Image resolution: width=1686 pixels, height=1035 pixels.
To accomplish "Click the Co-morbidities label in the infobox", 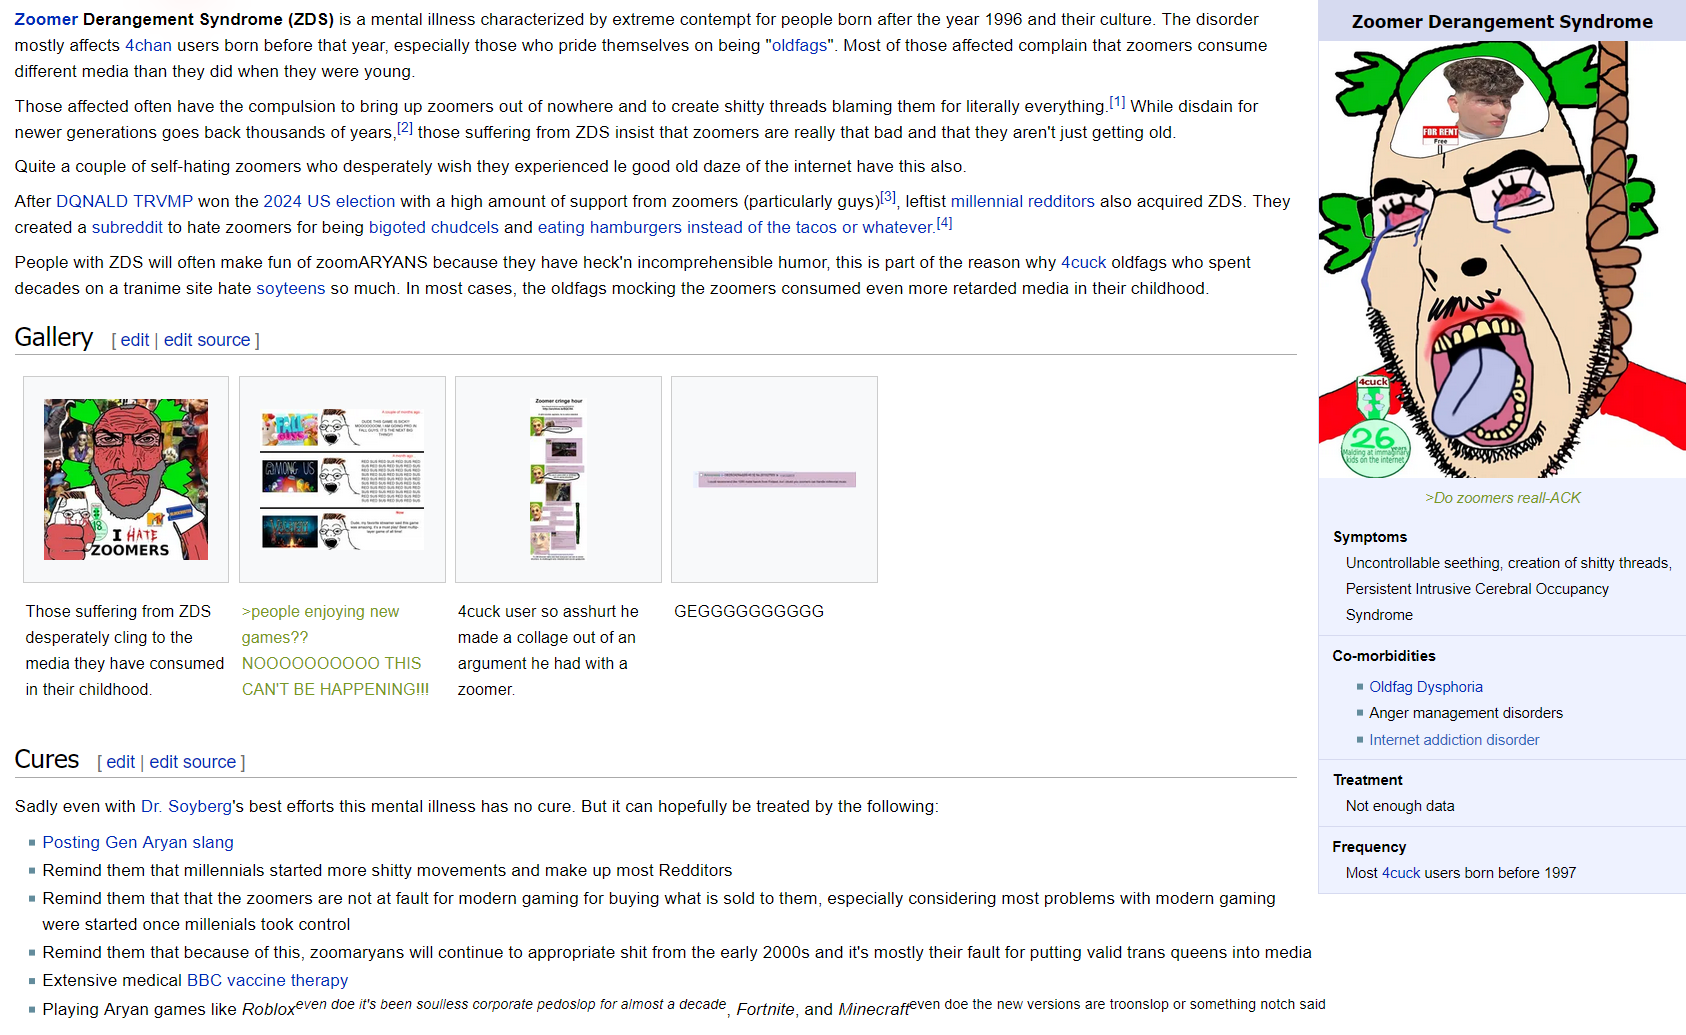I will coord(1384,656).
